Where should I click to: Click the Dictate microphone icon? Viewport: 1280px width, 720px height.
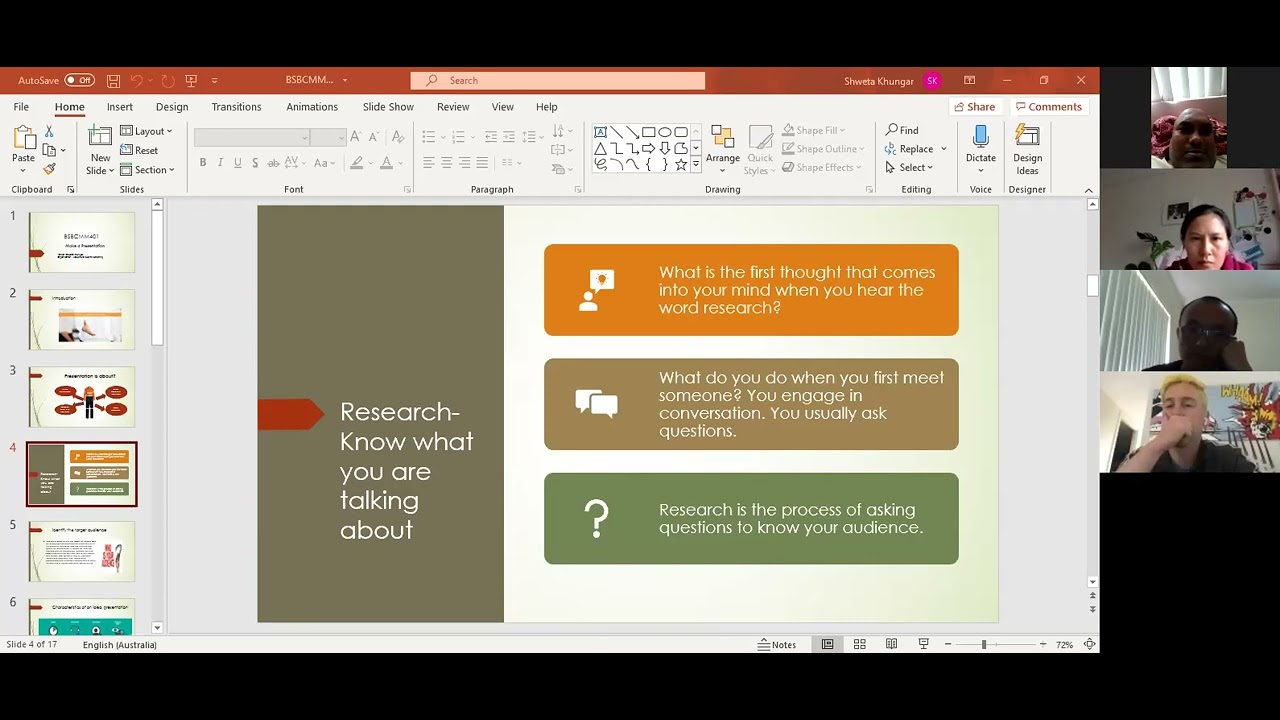pyautogui.click(x=981, y=138)
